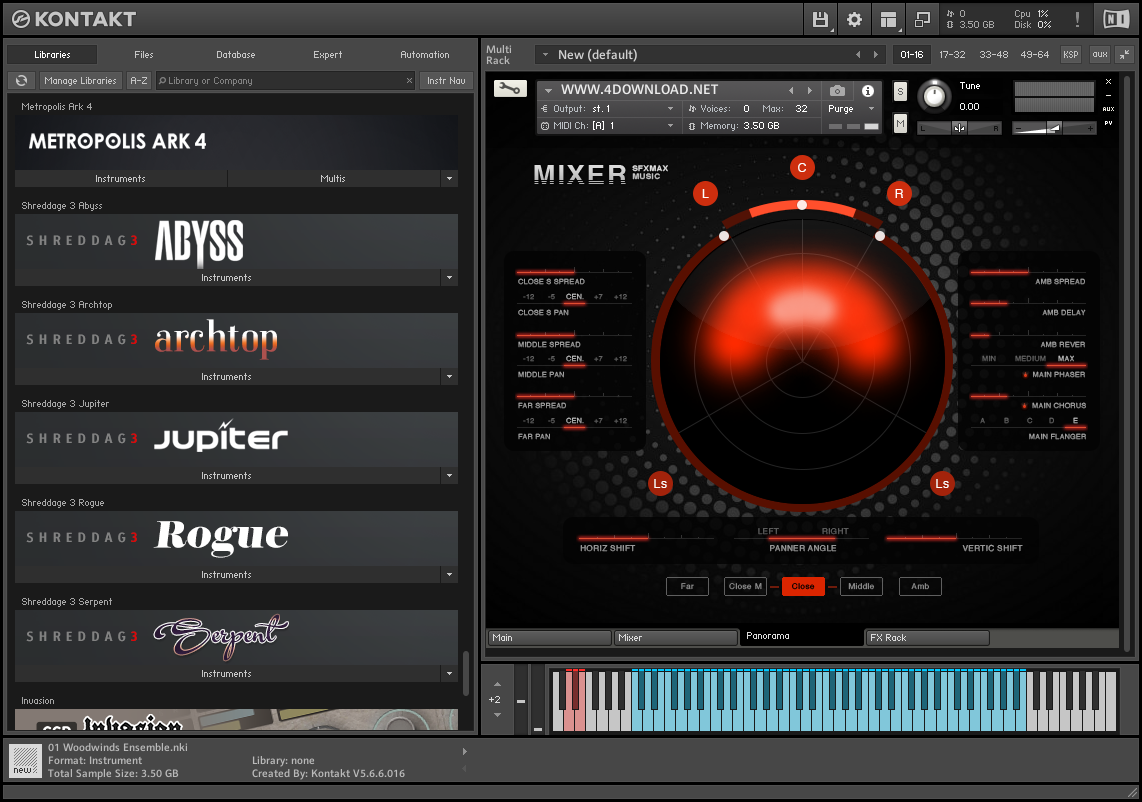Click the save floppy disk icon

(x=820, y=20)
